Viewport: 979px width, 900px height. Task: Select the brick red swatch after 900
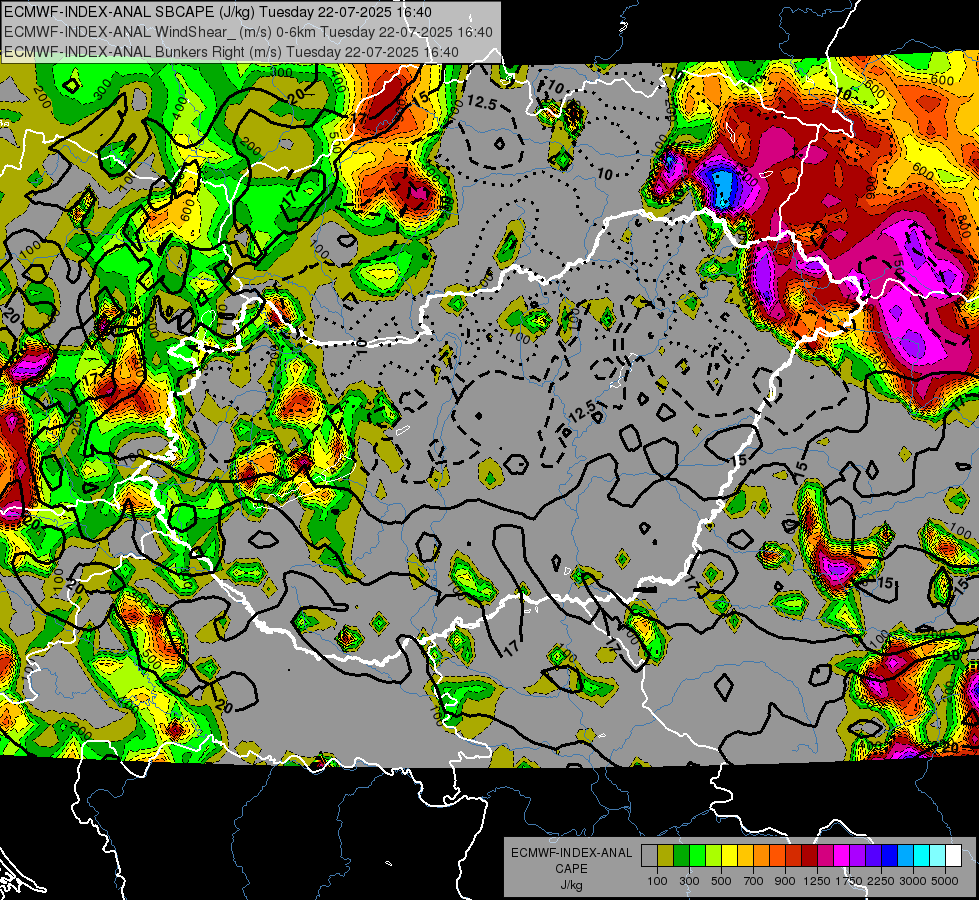794,856
